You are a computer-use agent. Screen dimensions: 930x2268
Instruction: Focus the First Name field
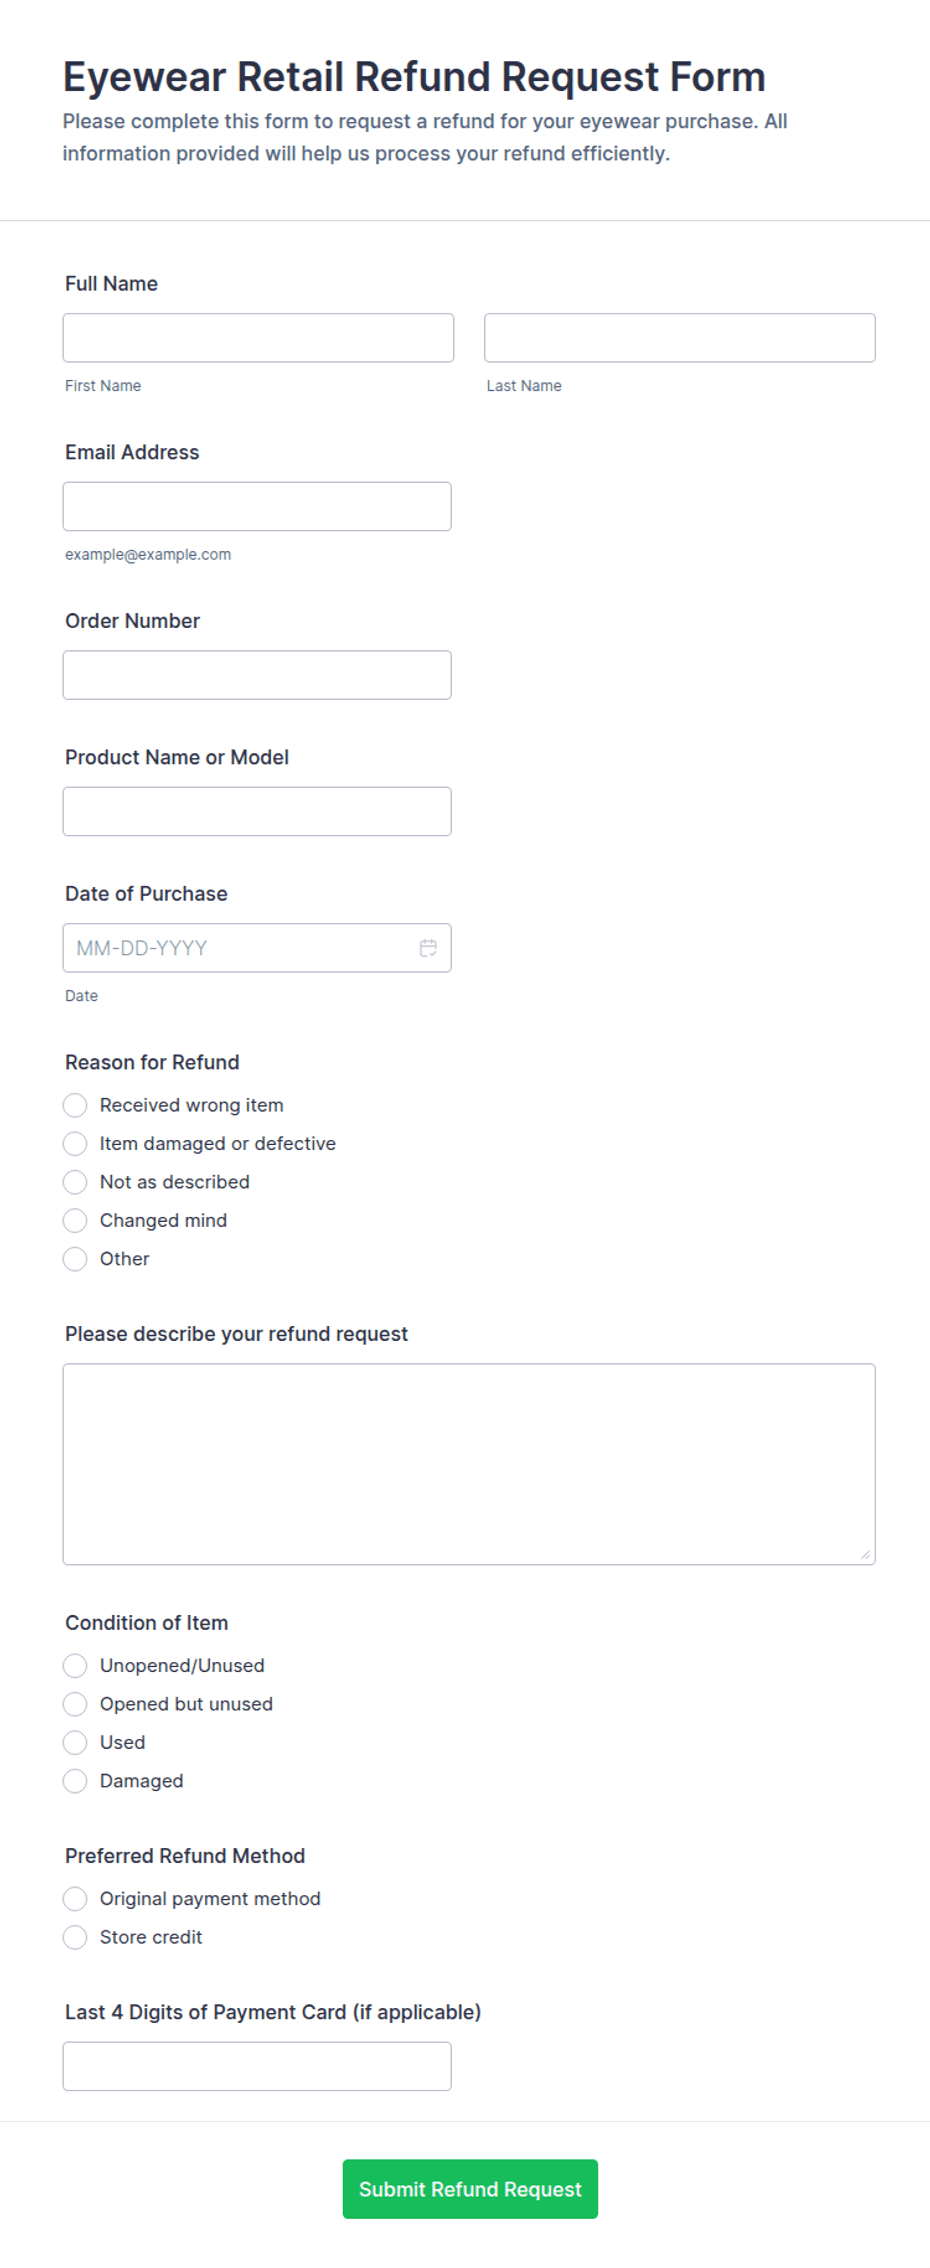point(258,338)
